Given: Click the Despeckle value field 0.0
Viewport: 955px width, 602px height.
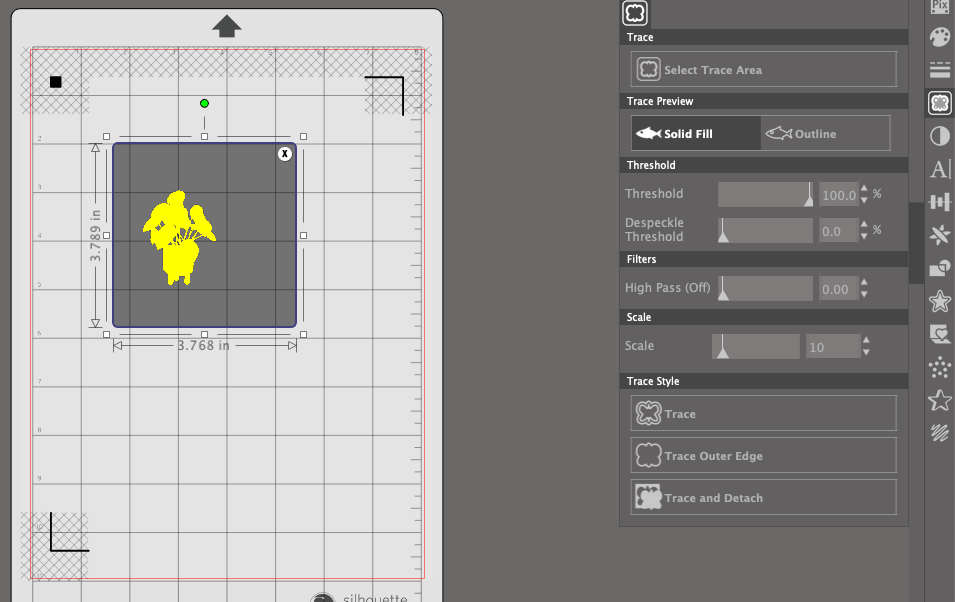Looking at the screenshot, I should point(839,231).
